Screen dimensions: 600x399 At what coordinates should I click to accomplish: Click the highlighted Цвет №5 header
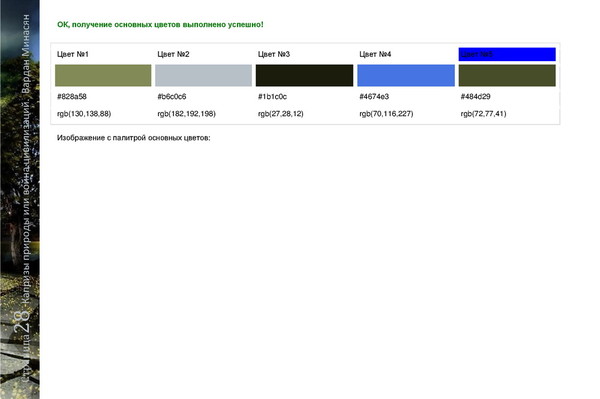507,54
